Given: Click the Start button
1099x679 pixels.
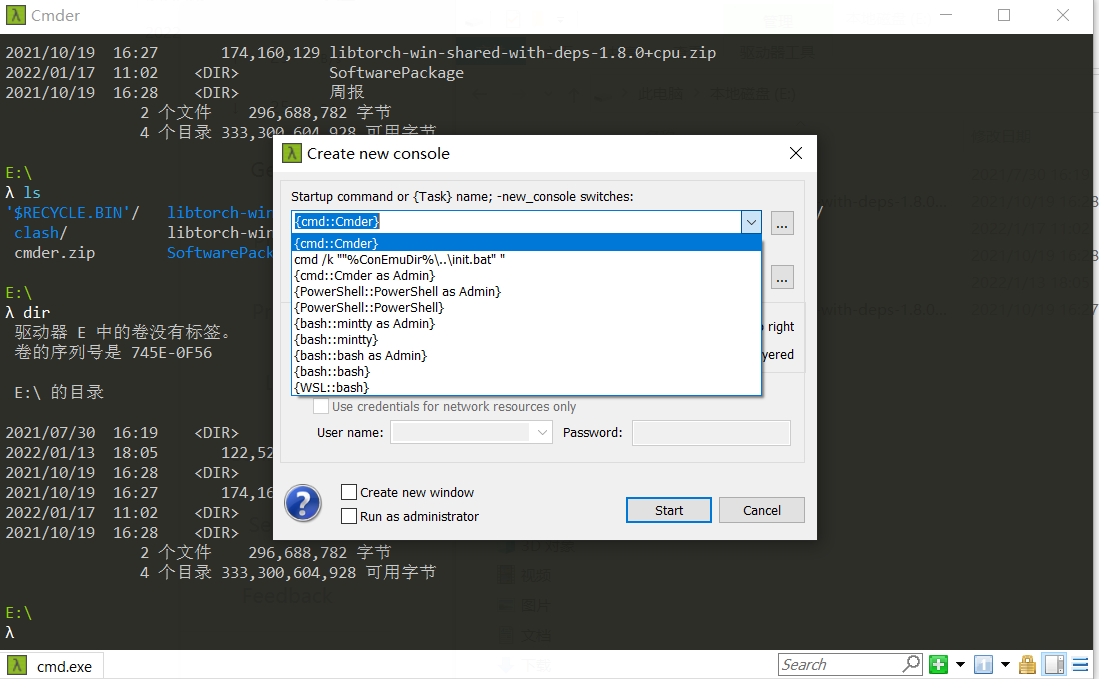Looking at the screenshot, I should pos(669,510).
